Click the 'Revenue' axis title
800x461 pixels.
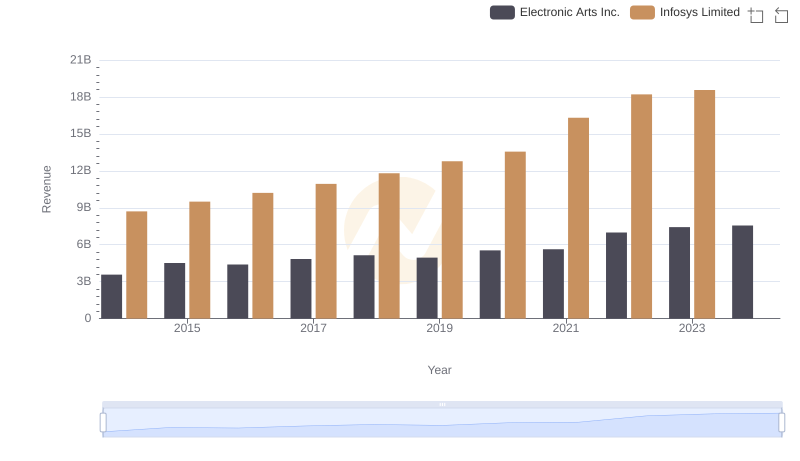(46, 189)
